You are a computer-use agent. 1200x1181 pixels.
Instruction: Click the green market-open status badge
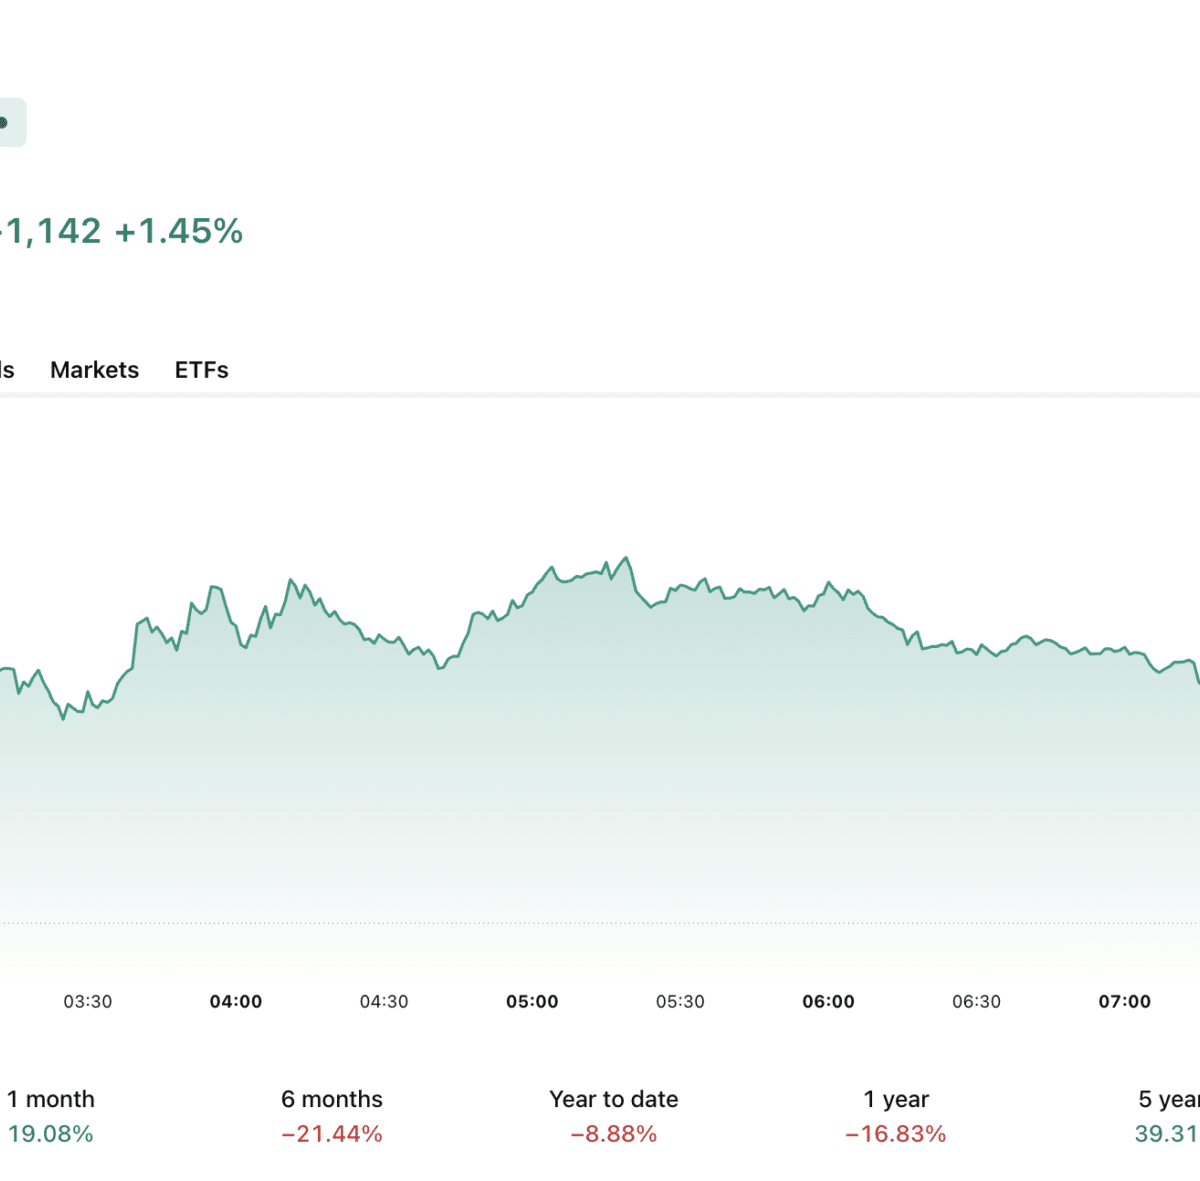(x=10, y=123)
